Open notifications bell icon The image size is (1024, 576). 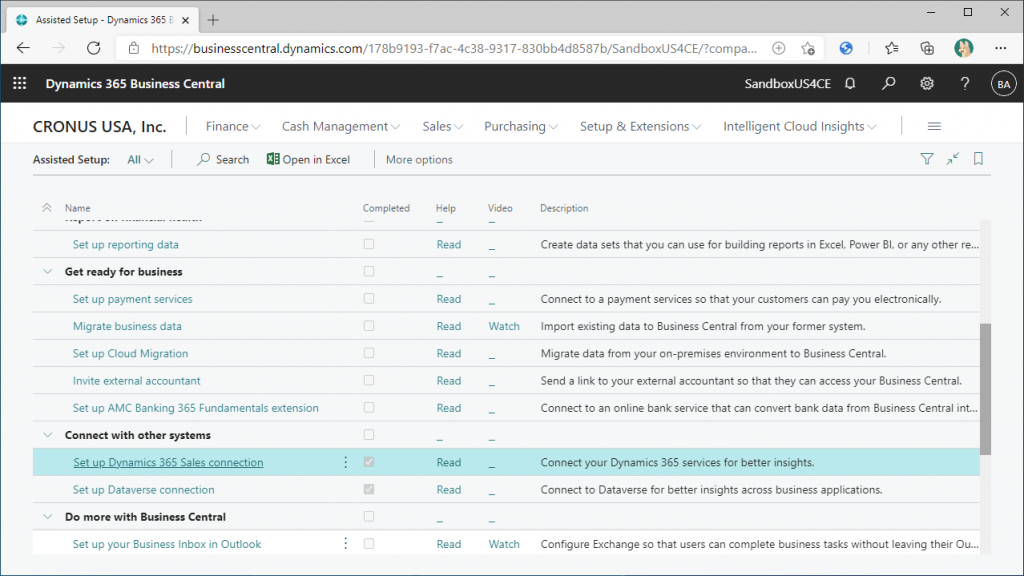(x=850, y=84)
